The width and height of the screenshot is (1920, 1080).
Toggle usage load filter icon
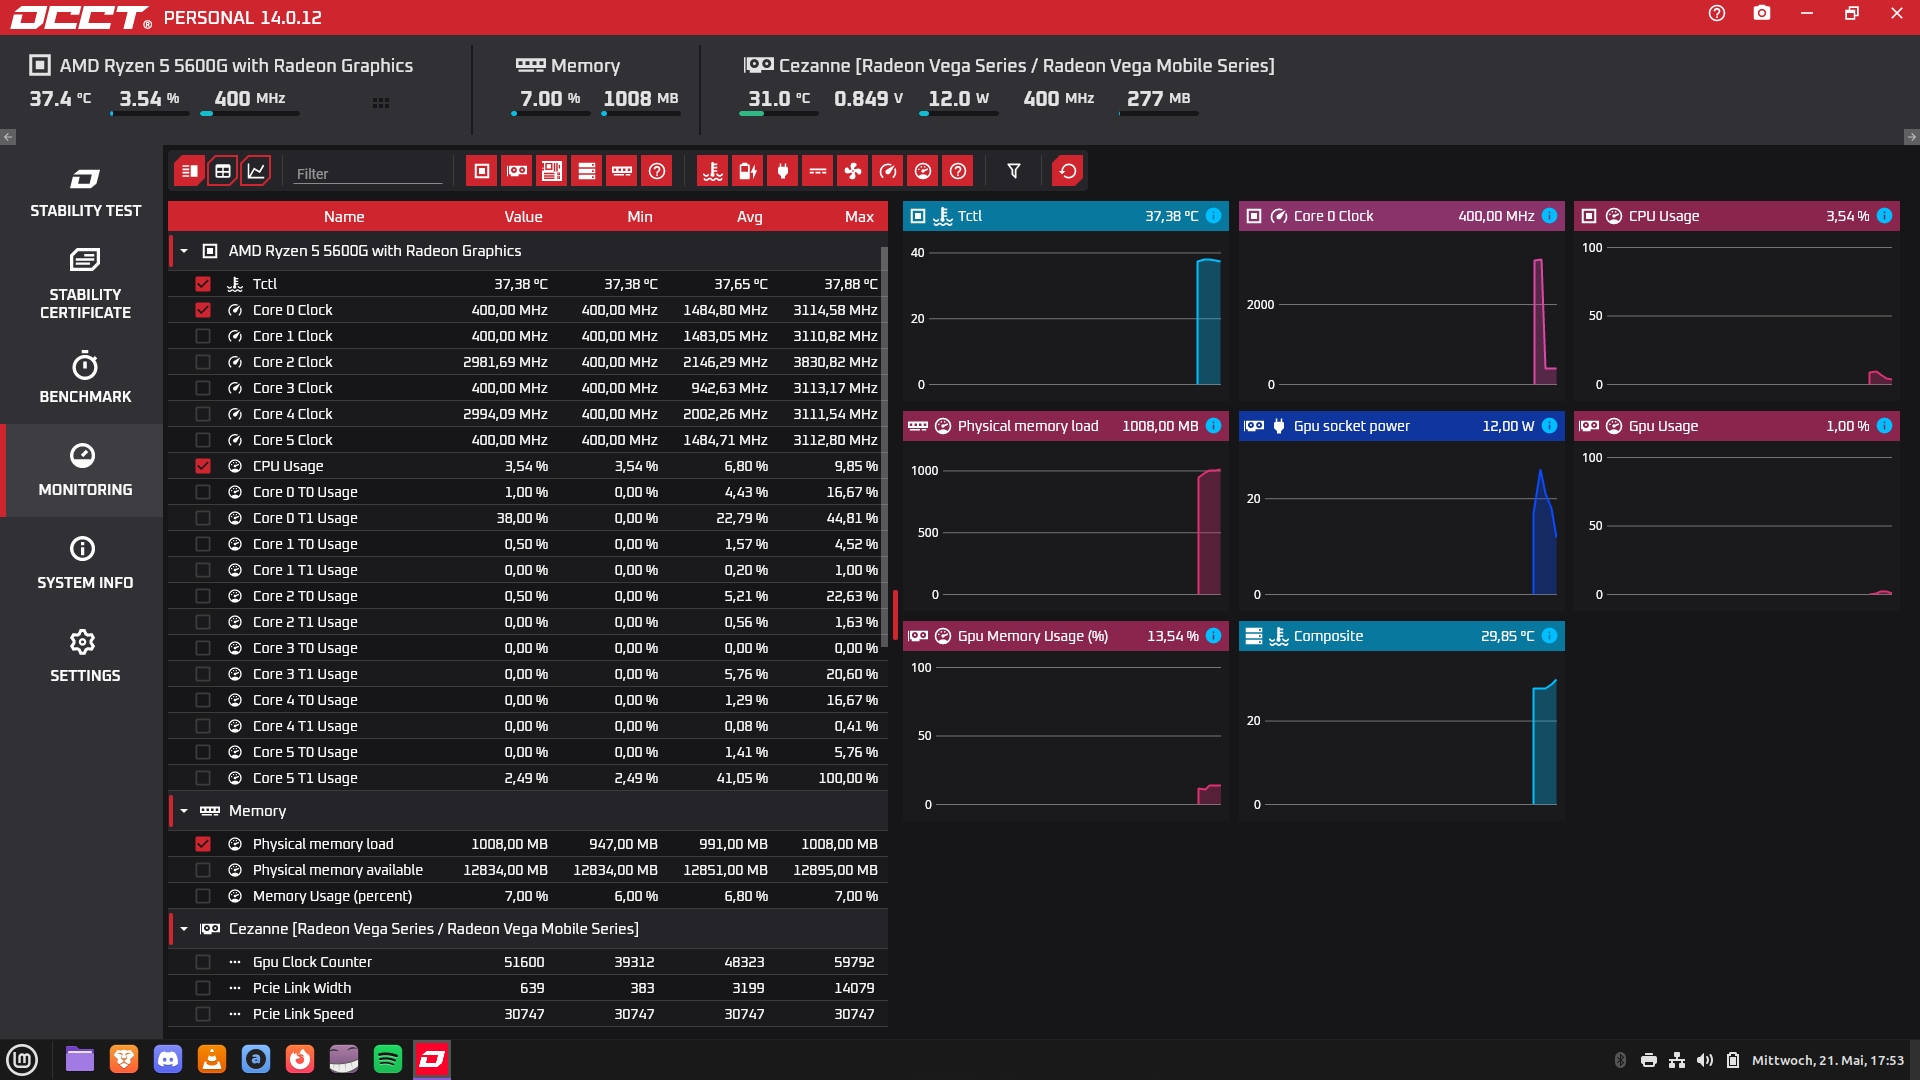(x=923, y=171)
